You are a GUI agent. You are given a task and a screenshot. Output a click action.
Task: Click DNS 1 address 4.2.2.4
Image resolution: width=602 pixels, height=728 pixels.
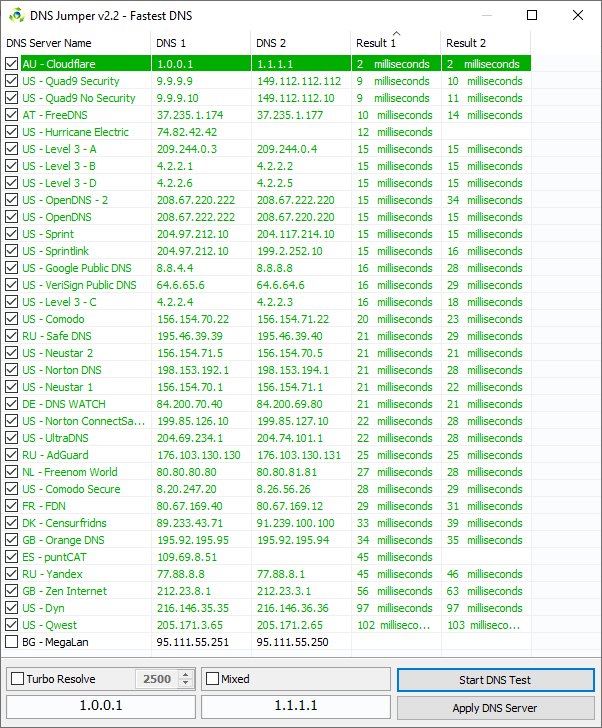point(175,302)
